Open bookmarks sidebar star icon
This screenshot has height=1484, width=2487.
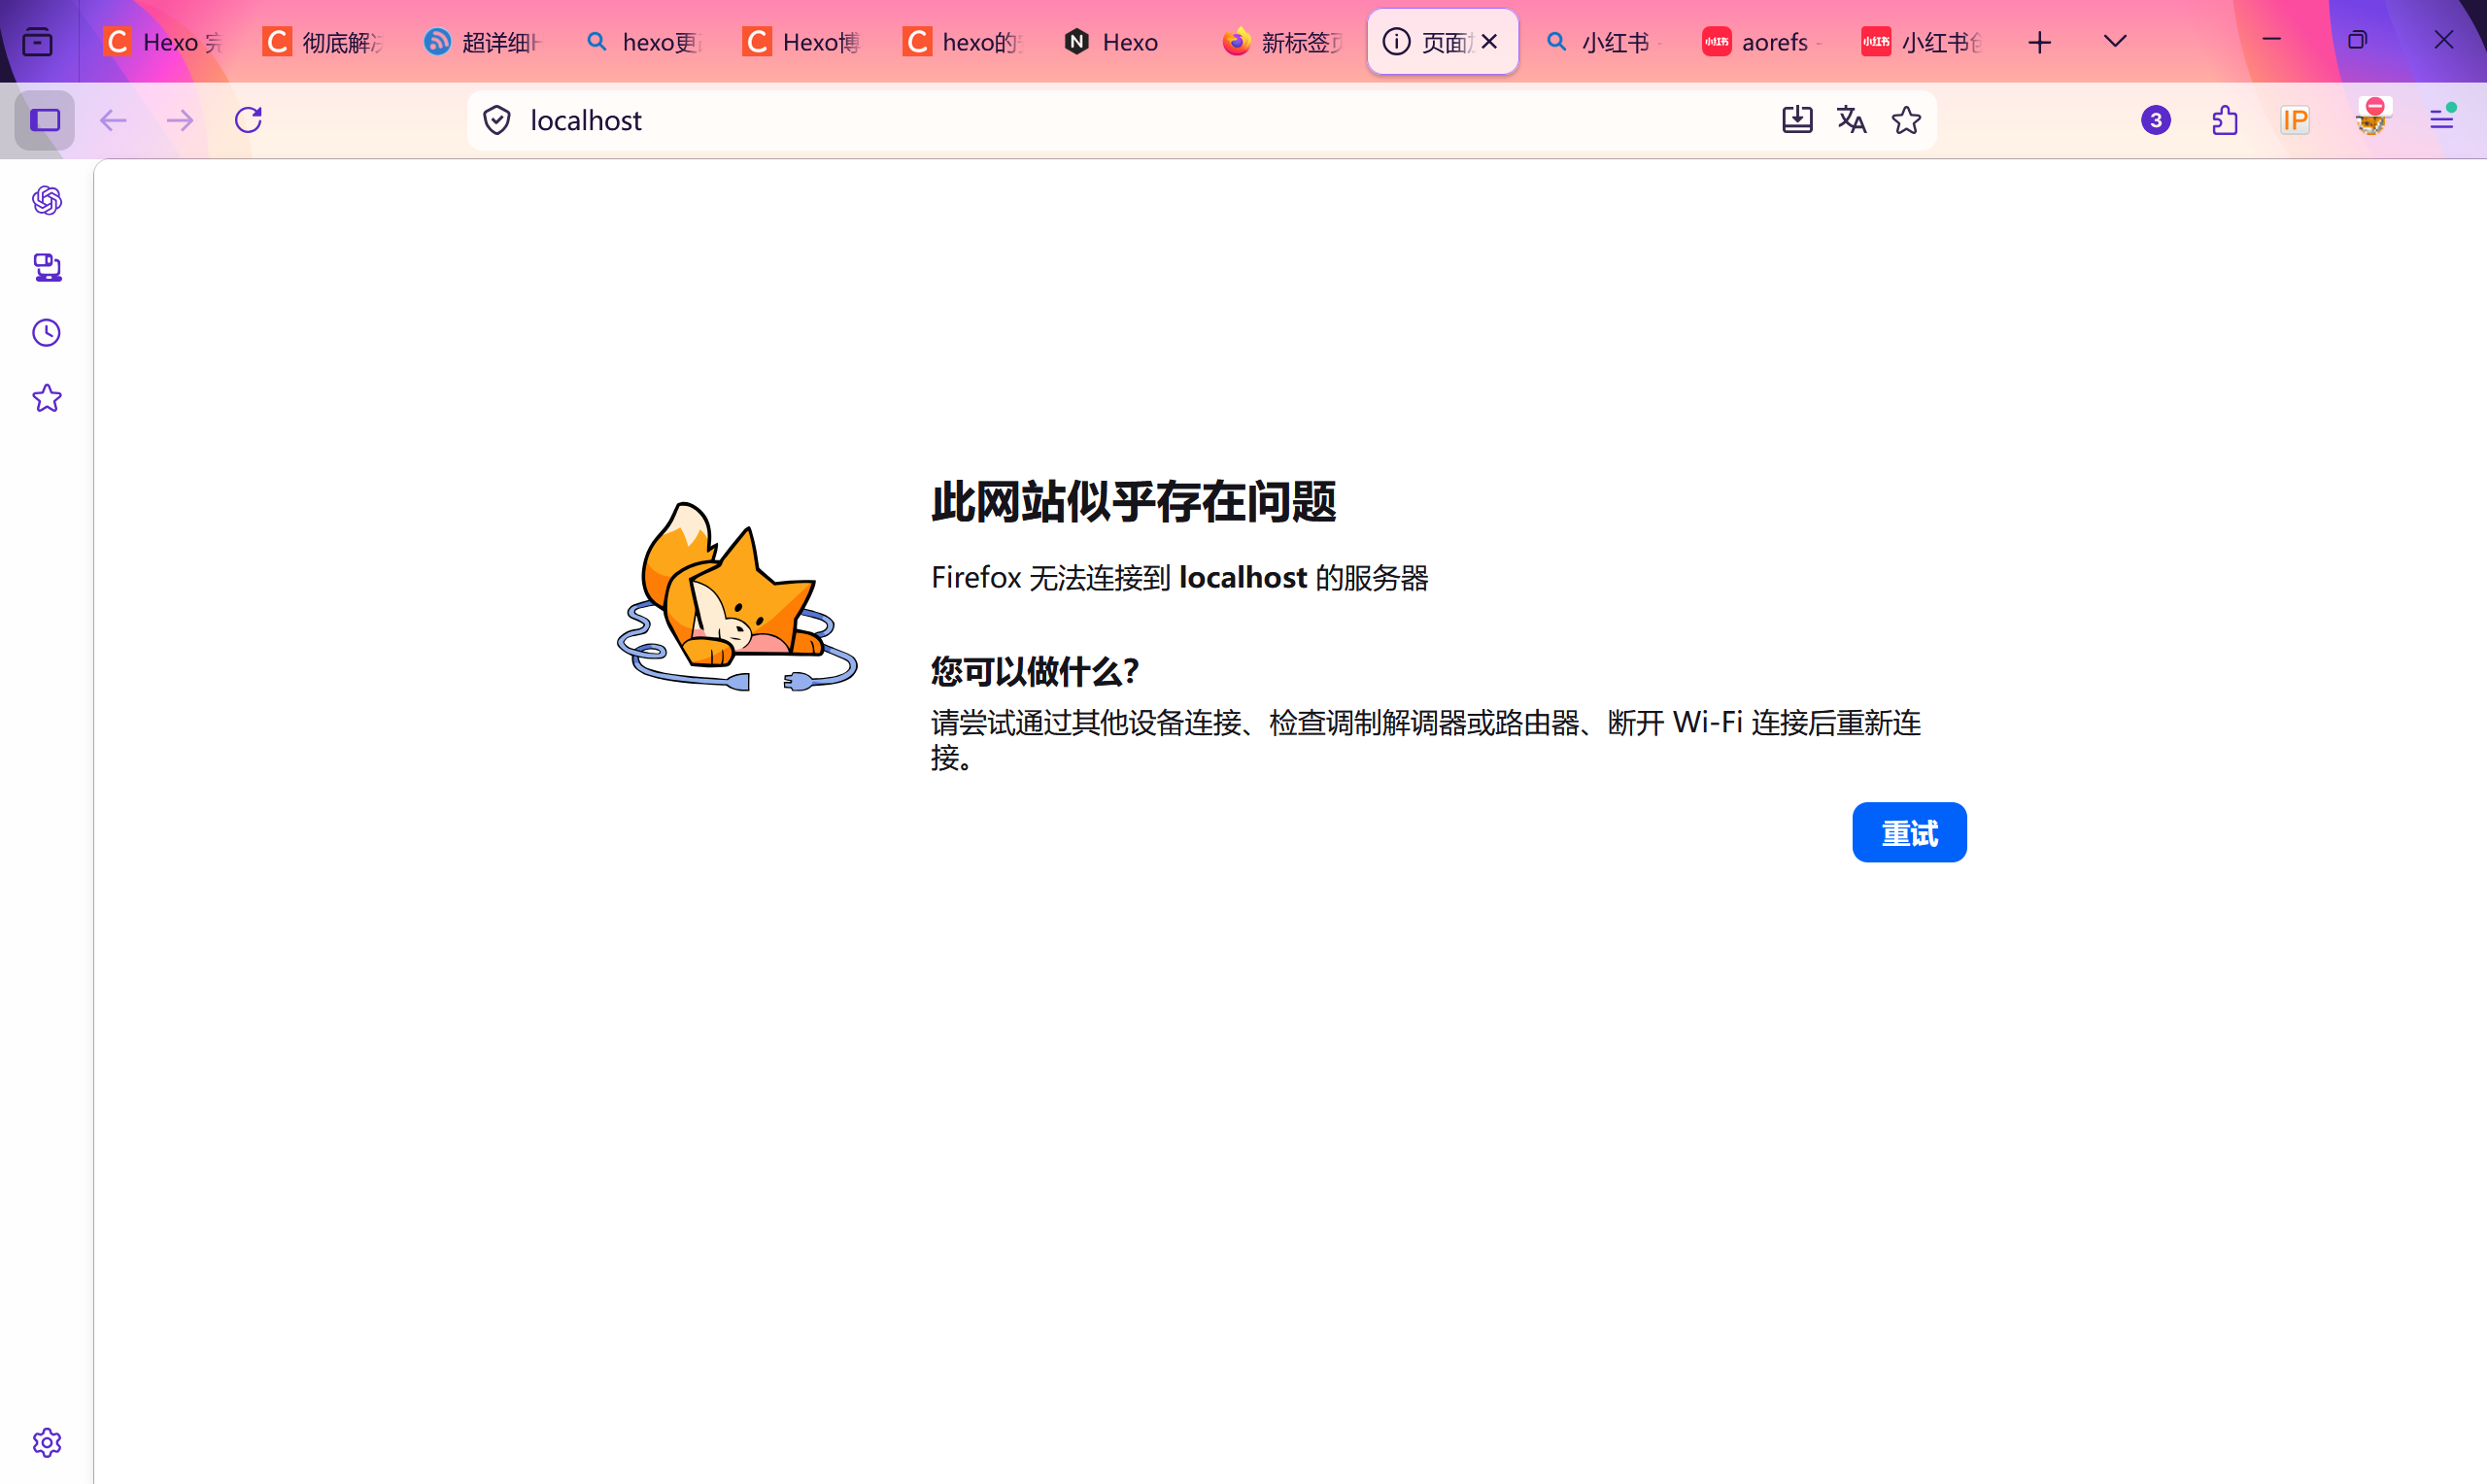[47, 399]
